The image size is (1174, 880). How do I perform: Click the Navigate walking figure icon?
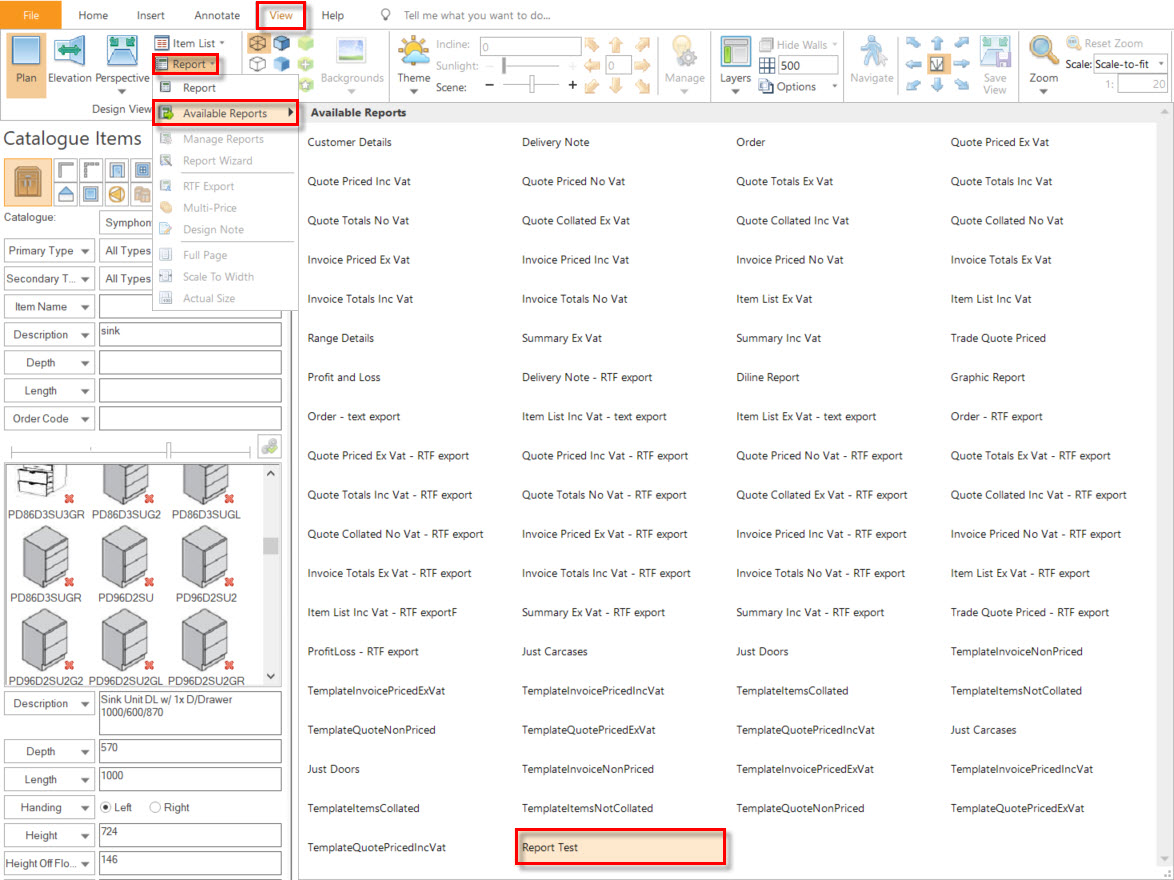(x=872, y=52)
